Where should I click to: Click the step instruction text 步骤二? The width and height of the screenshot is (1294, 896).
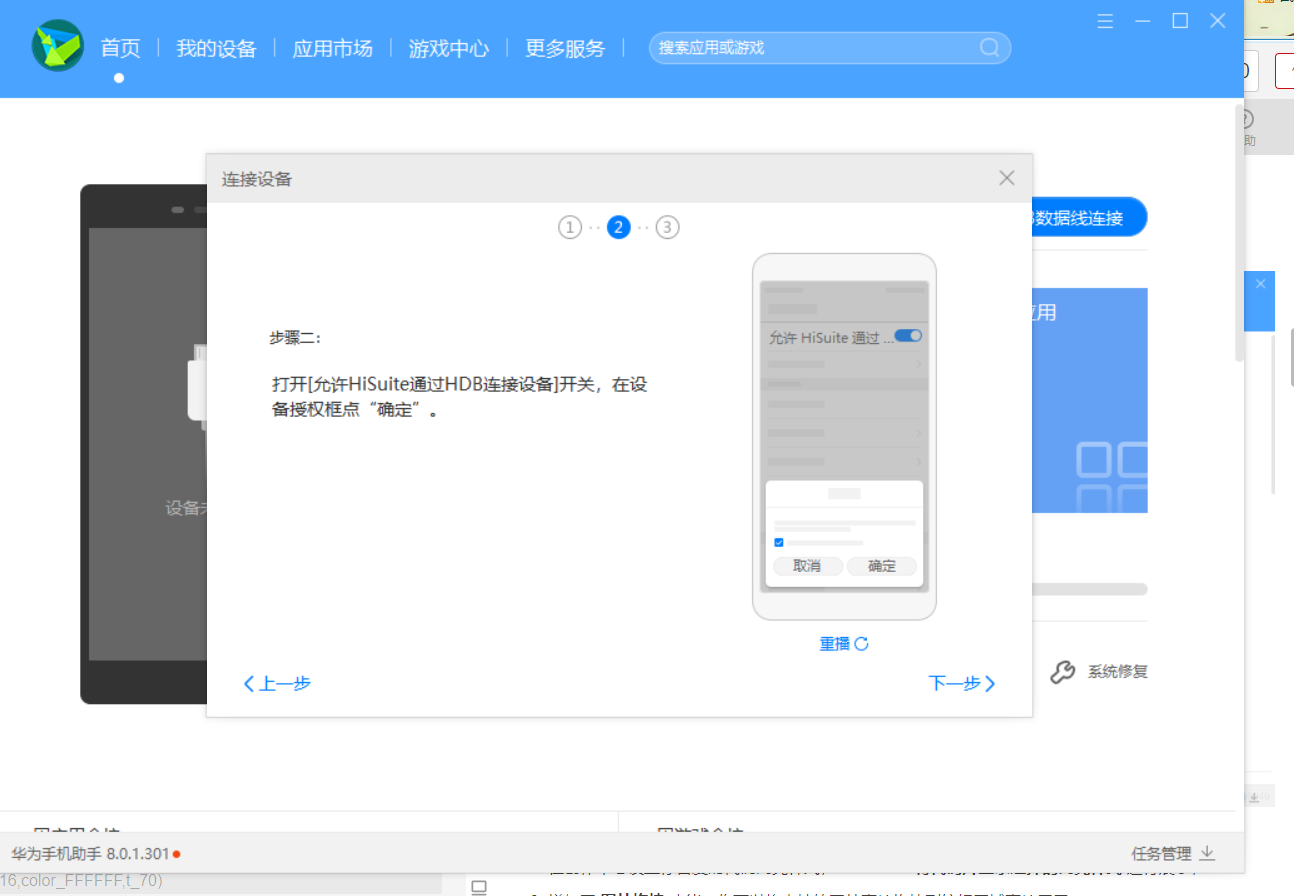tap(295, 338)
